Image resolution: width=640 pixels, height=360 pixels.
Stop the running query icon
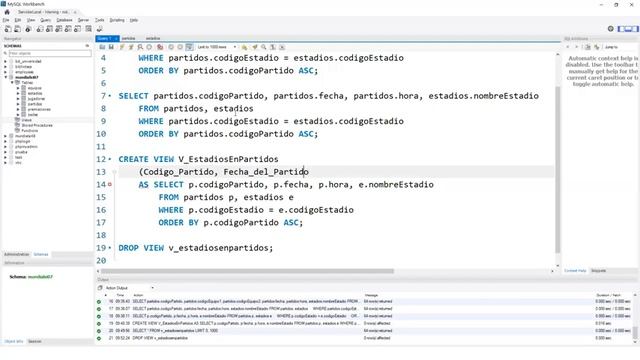149,47
